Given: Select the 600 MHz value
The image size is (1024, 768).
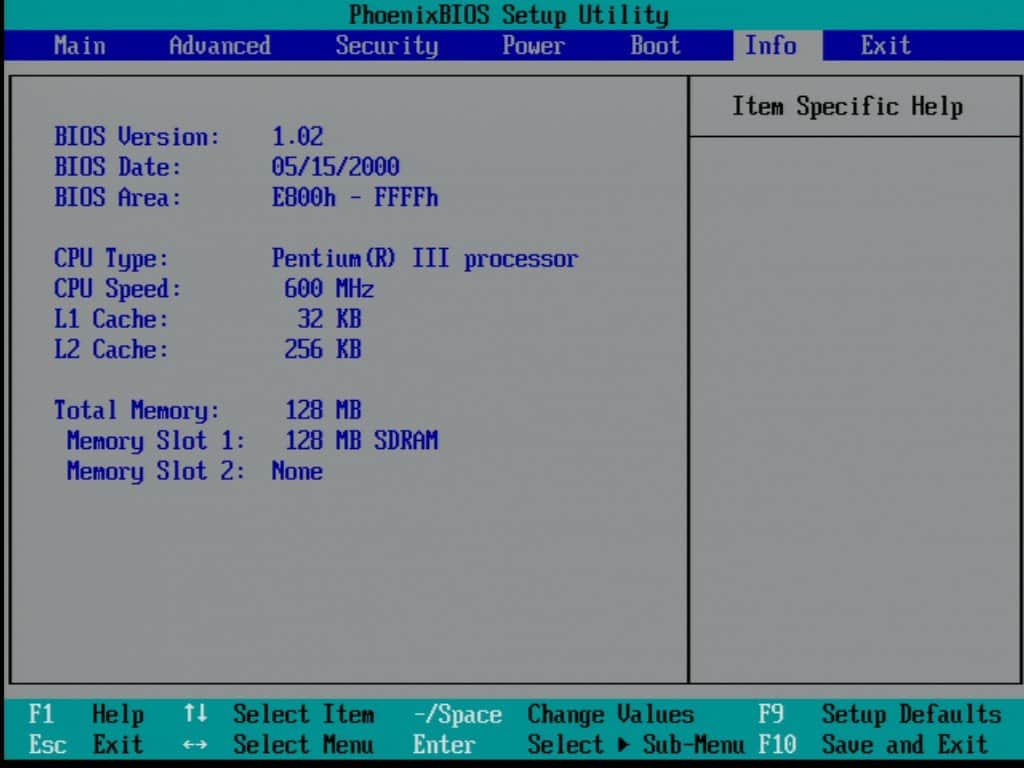Looking at the screenshot, I should (329, 289).
